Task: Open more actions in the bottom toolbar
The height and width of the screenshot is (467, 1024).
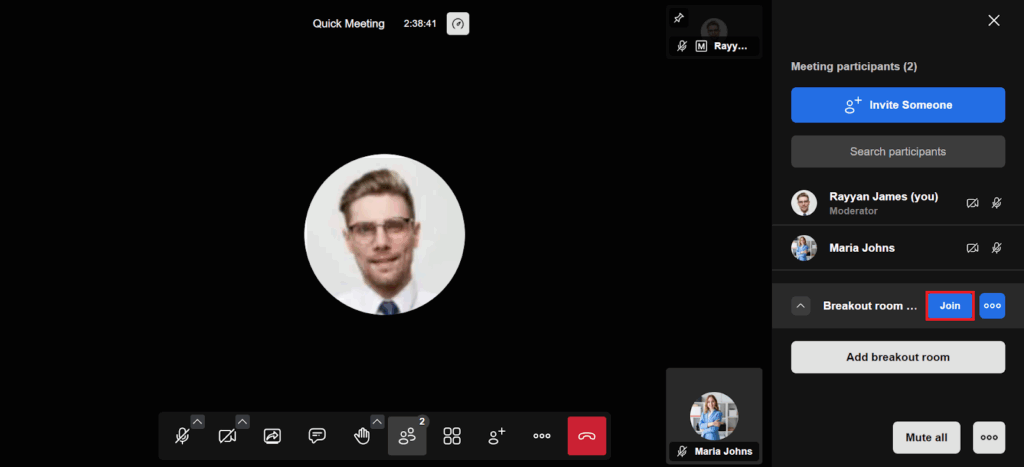Action: 542,436
